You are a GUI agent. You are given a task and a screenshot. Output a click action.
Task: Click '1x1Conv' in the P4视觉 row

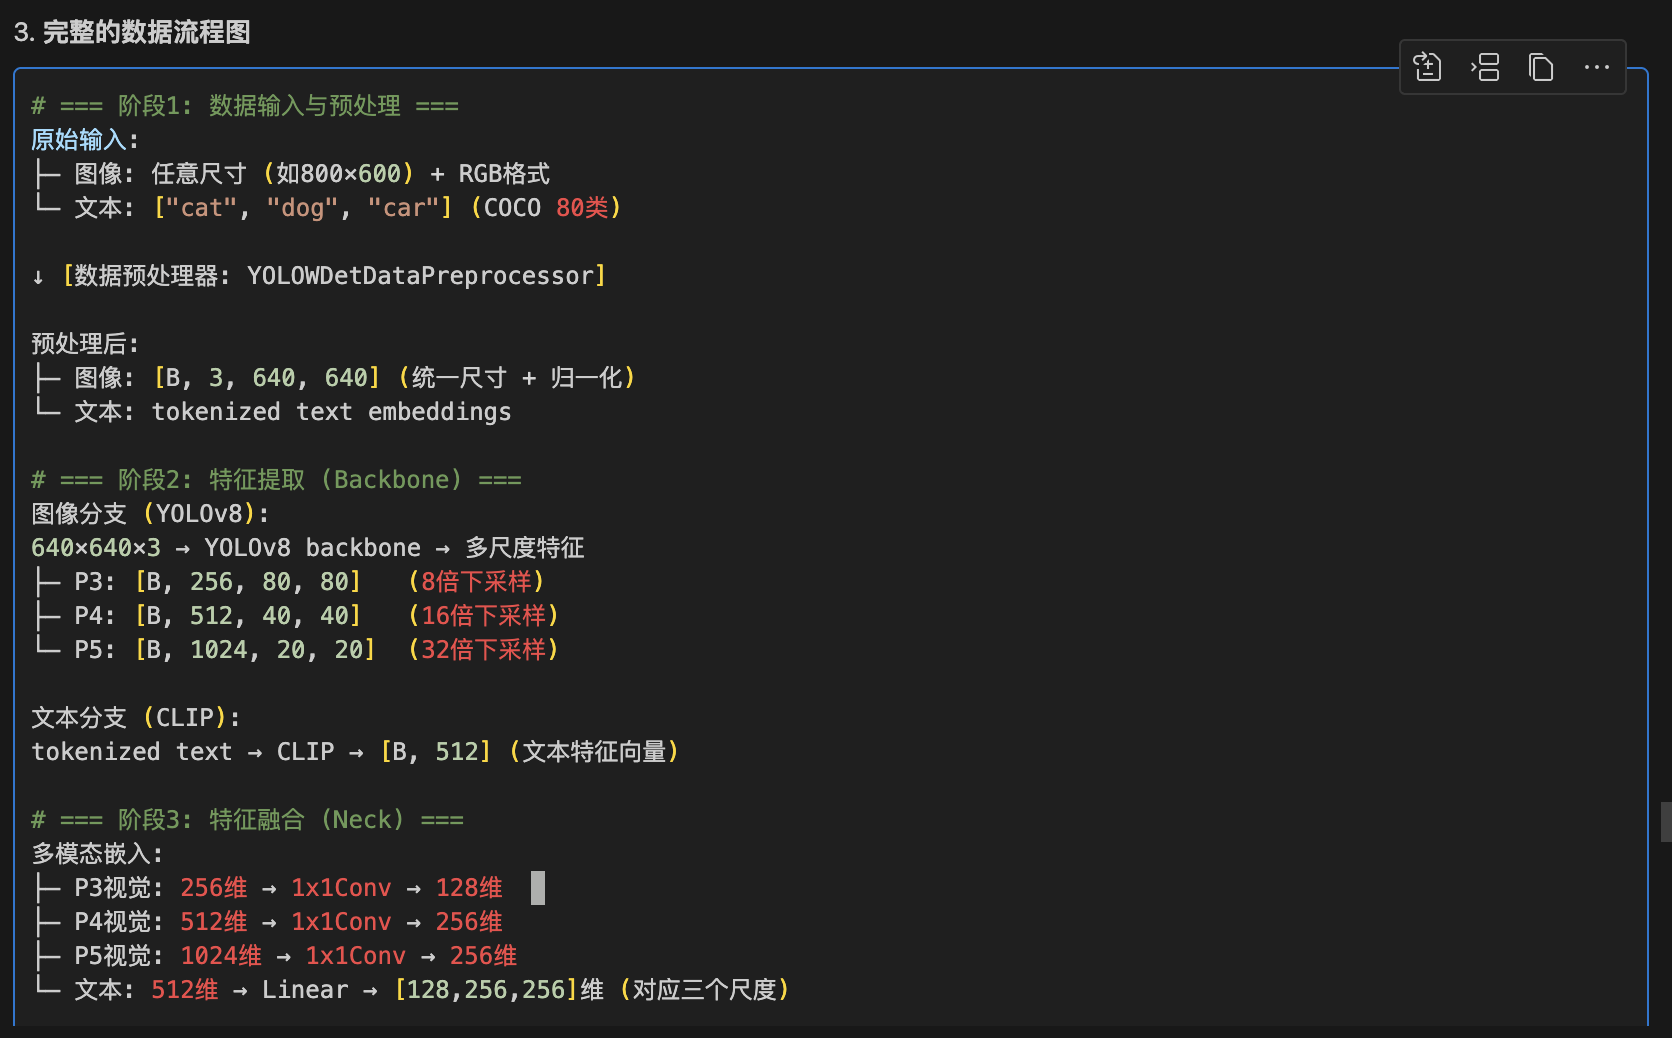click(x=341, y=922)
